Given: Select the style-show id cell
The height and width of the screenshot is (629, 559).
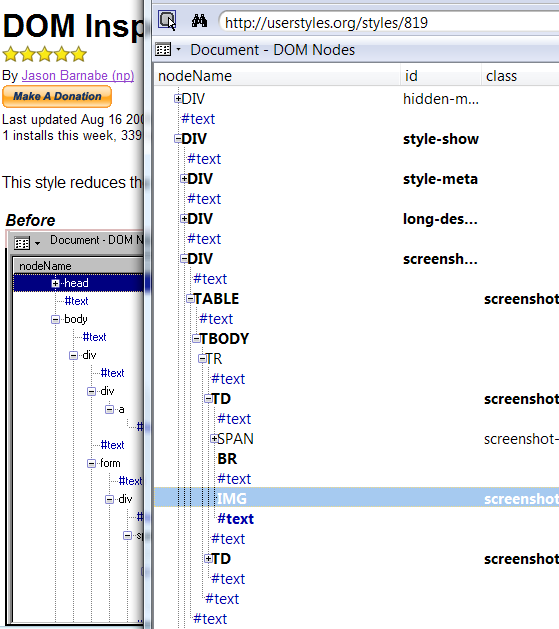Looking at the screenshot, I should pos(441,139).
